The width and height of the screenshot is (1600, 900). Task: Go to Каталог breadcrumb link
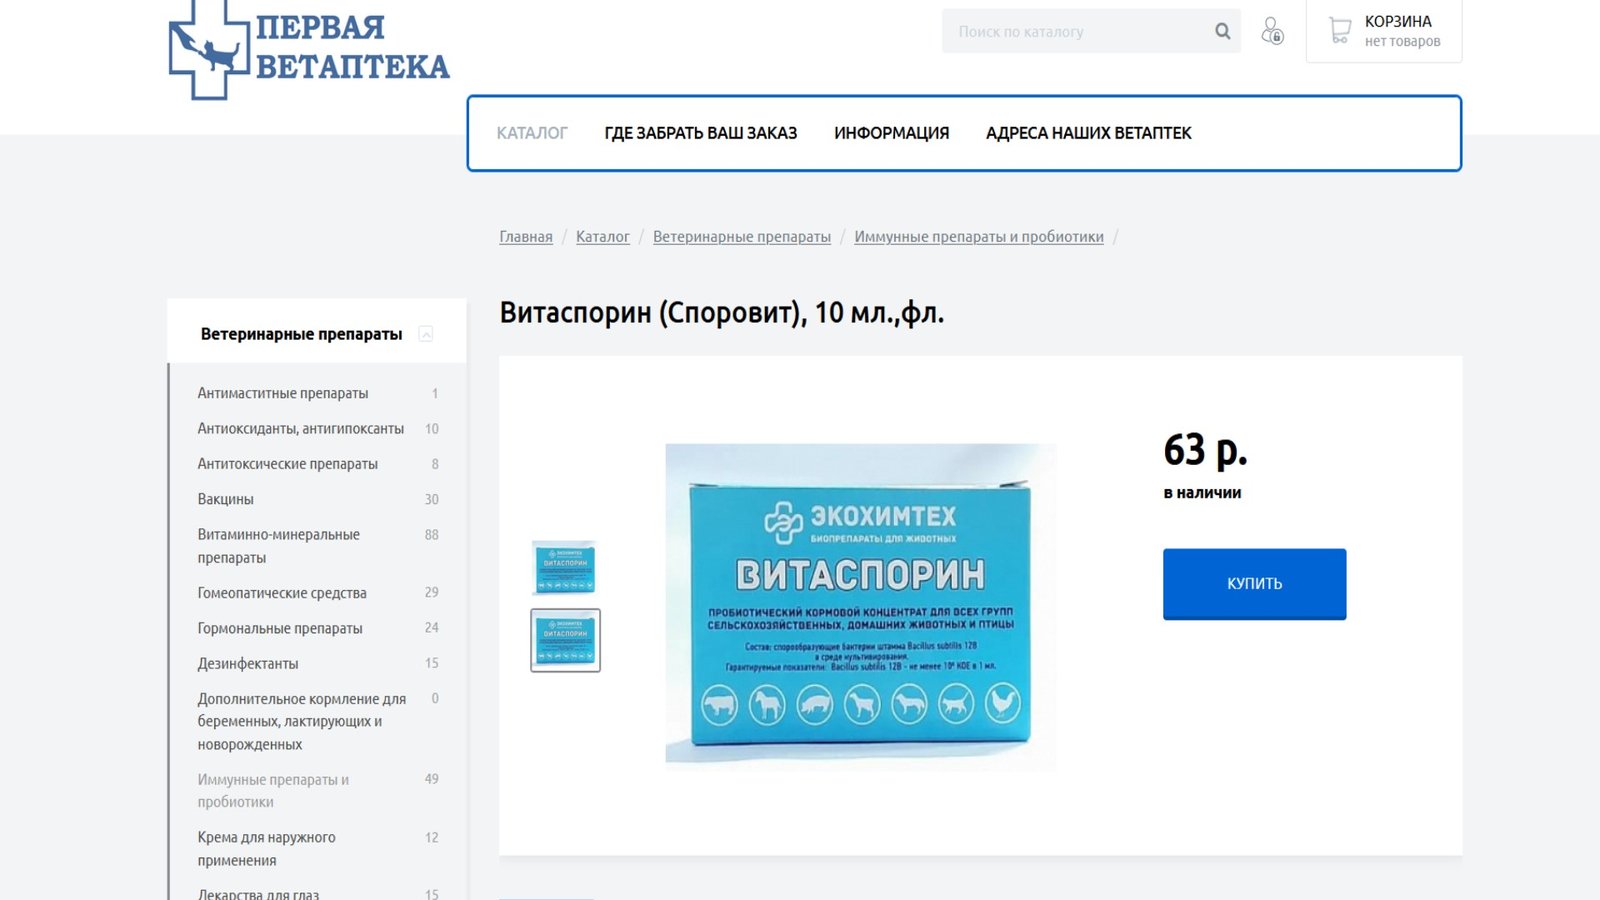coord(603,237)
